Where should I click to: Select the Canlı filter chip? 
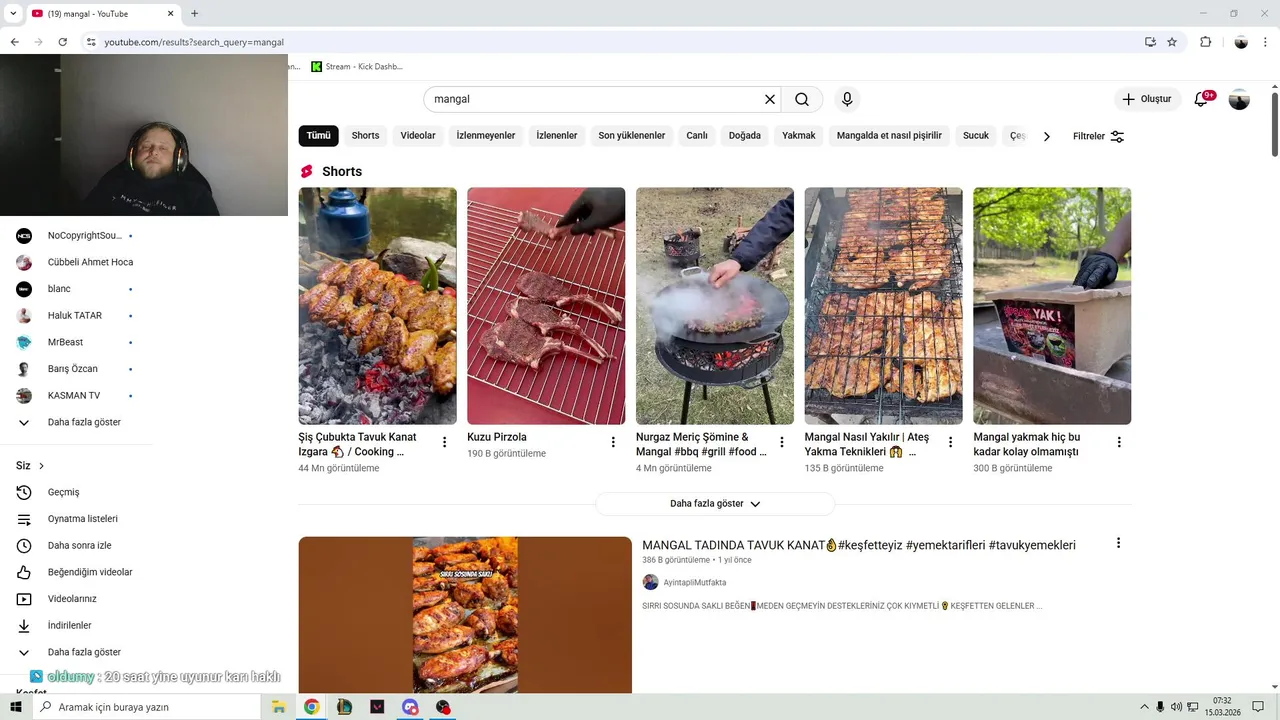coord(697,136)
